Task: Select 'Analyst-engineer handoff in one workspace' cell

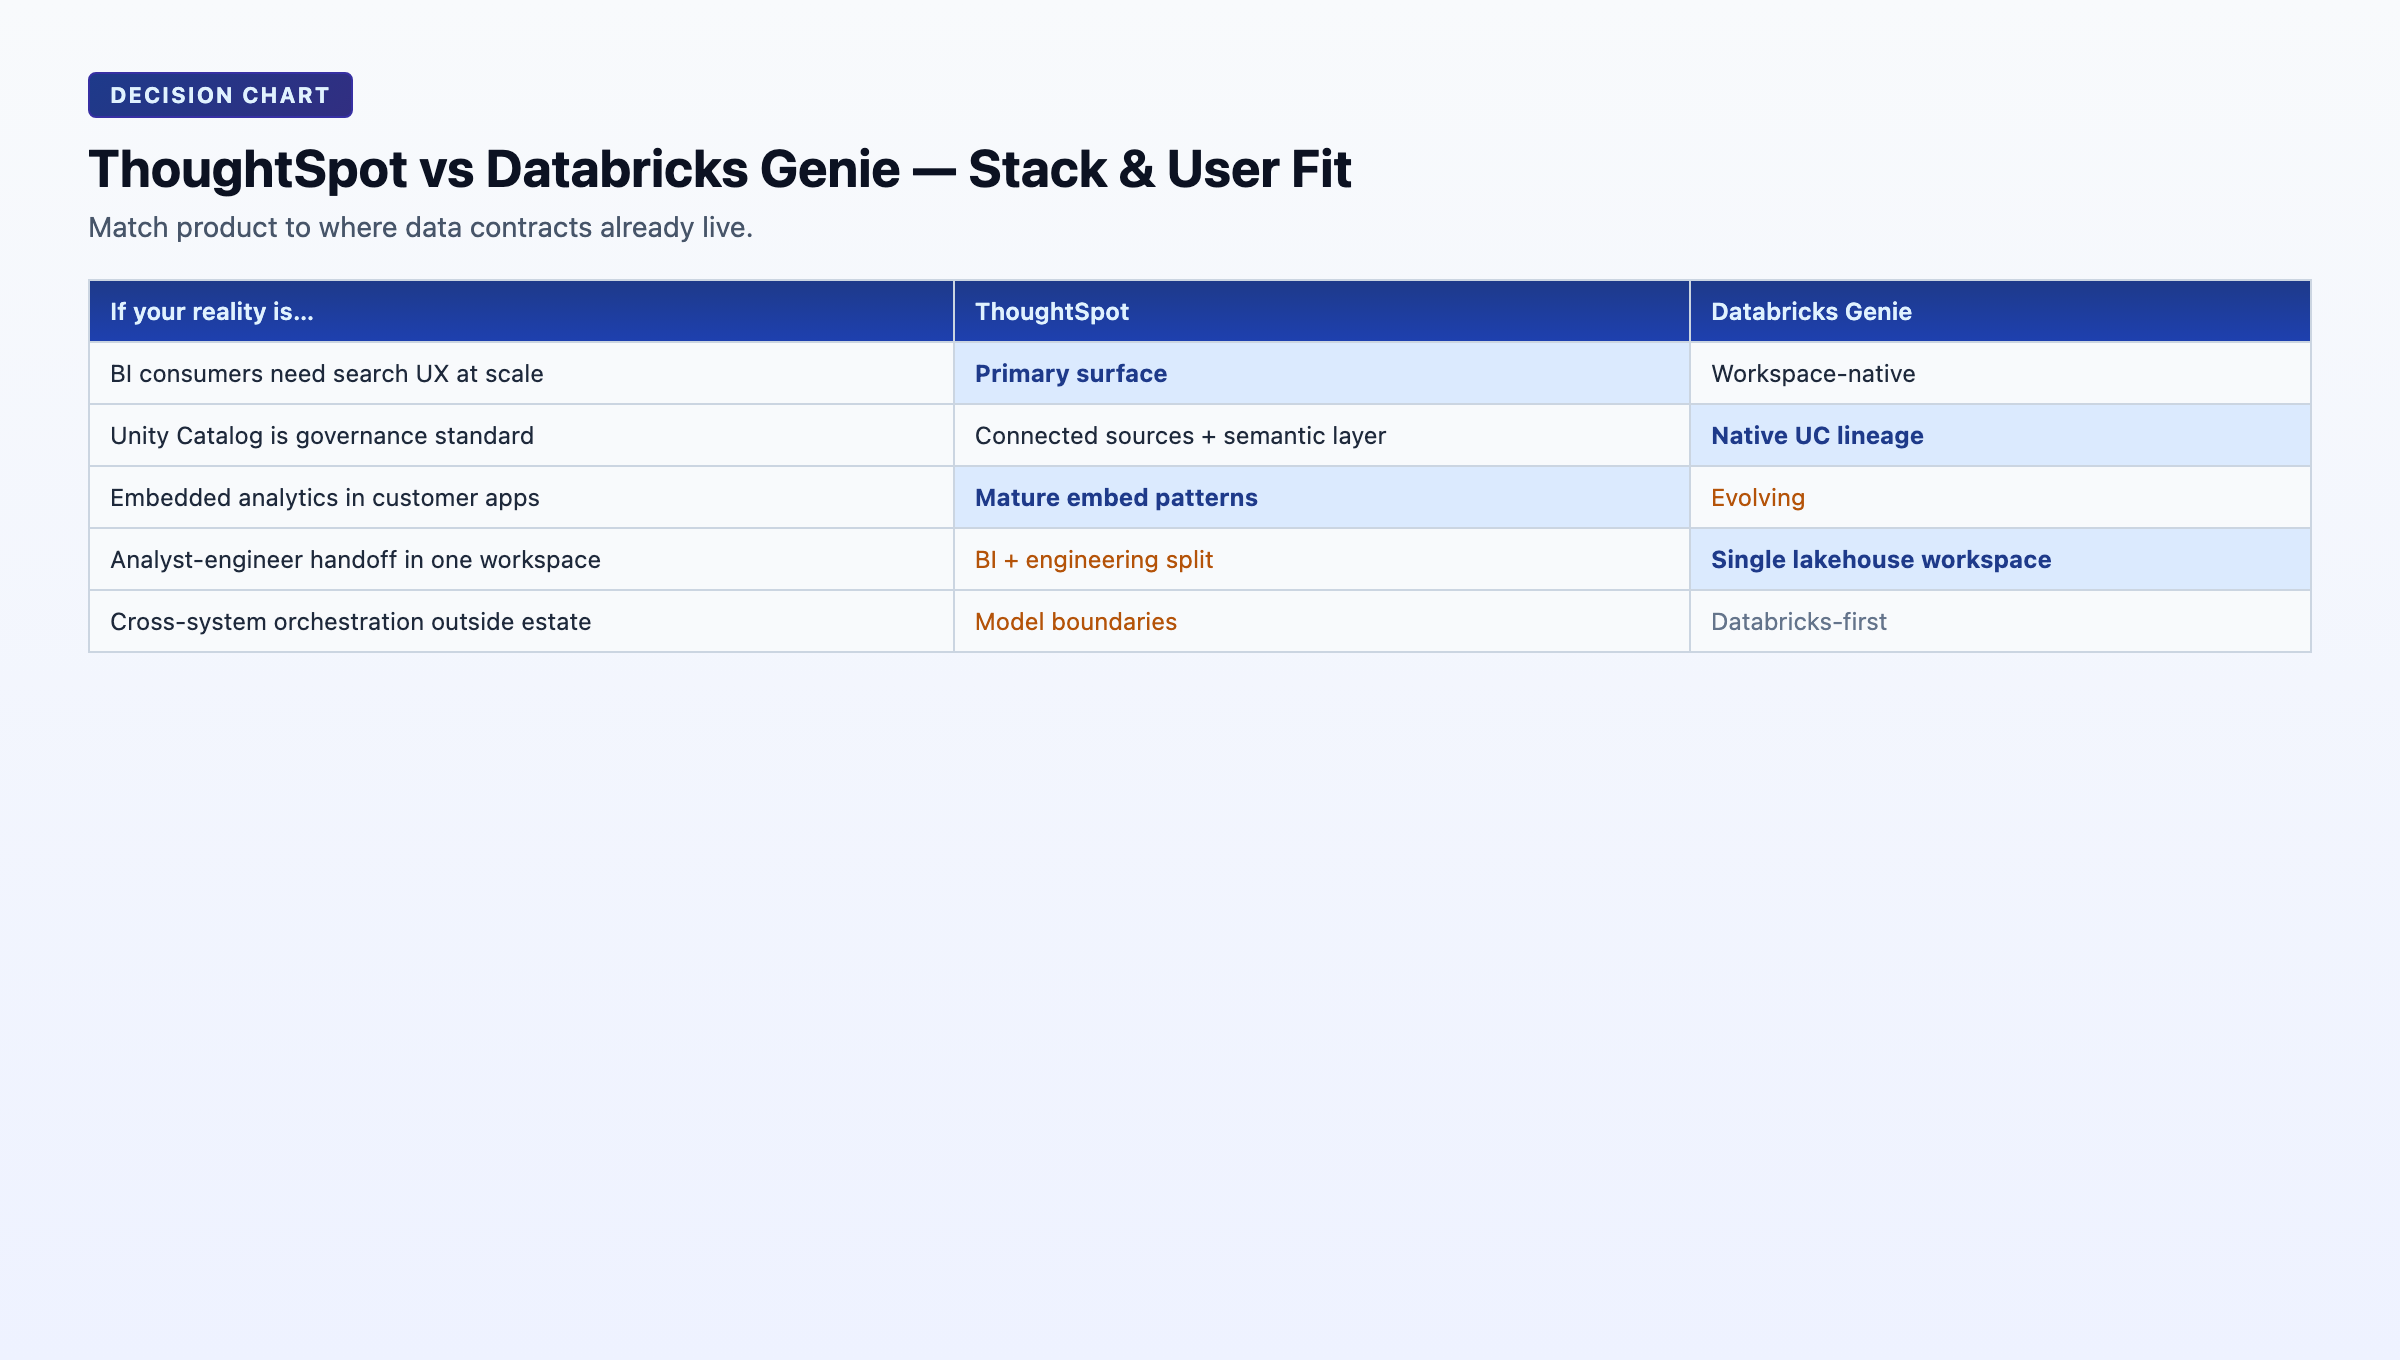Action: pyautogui.click(x=521, y=559)
